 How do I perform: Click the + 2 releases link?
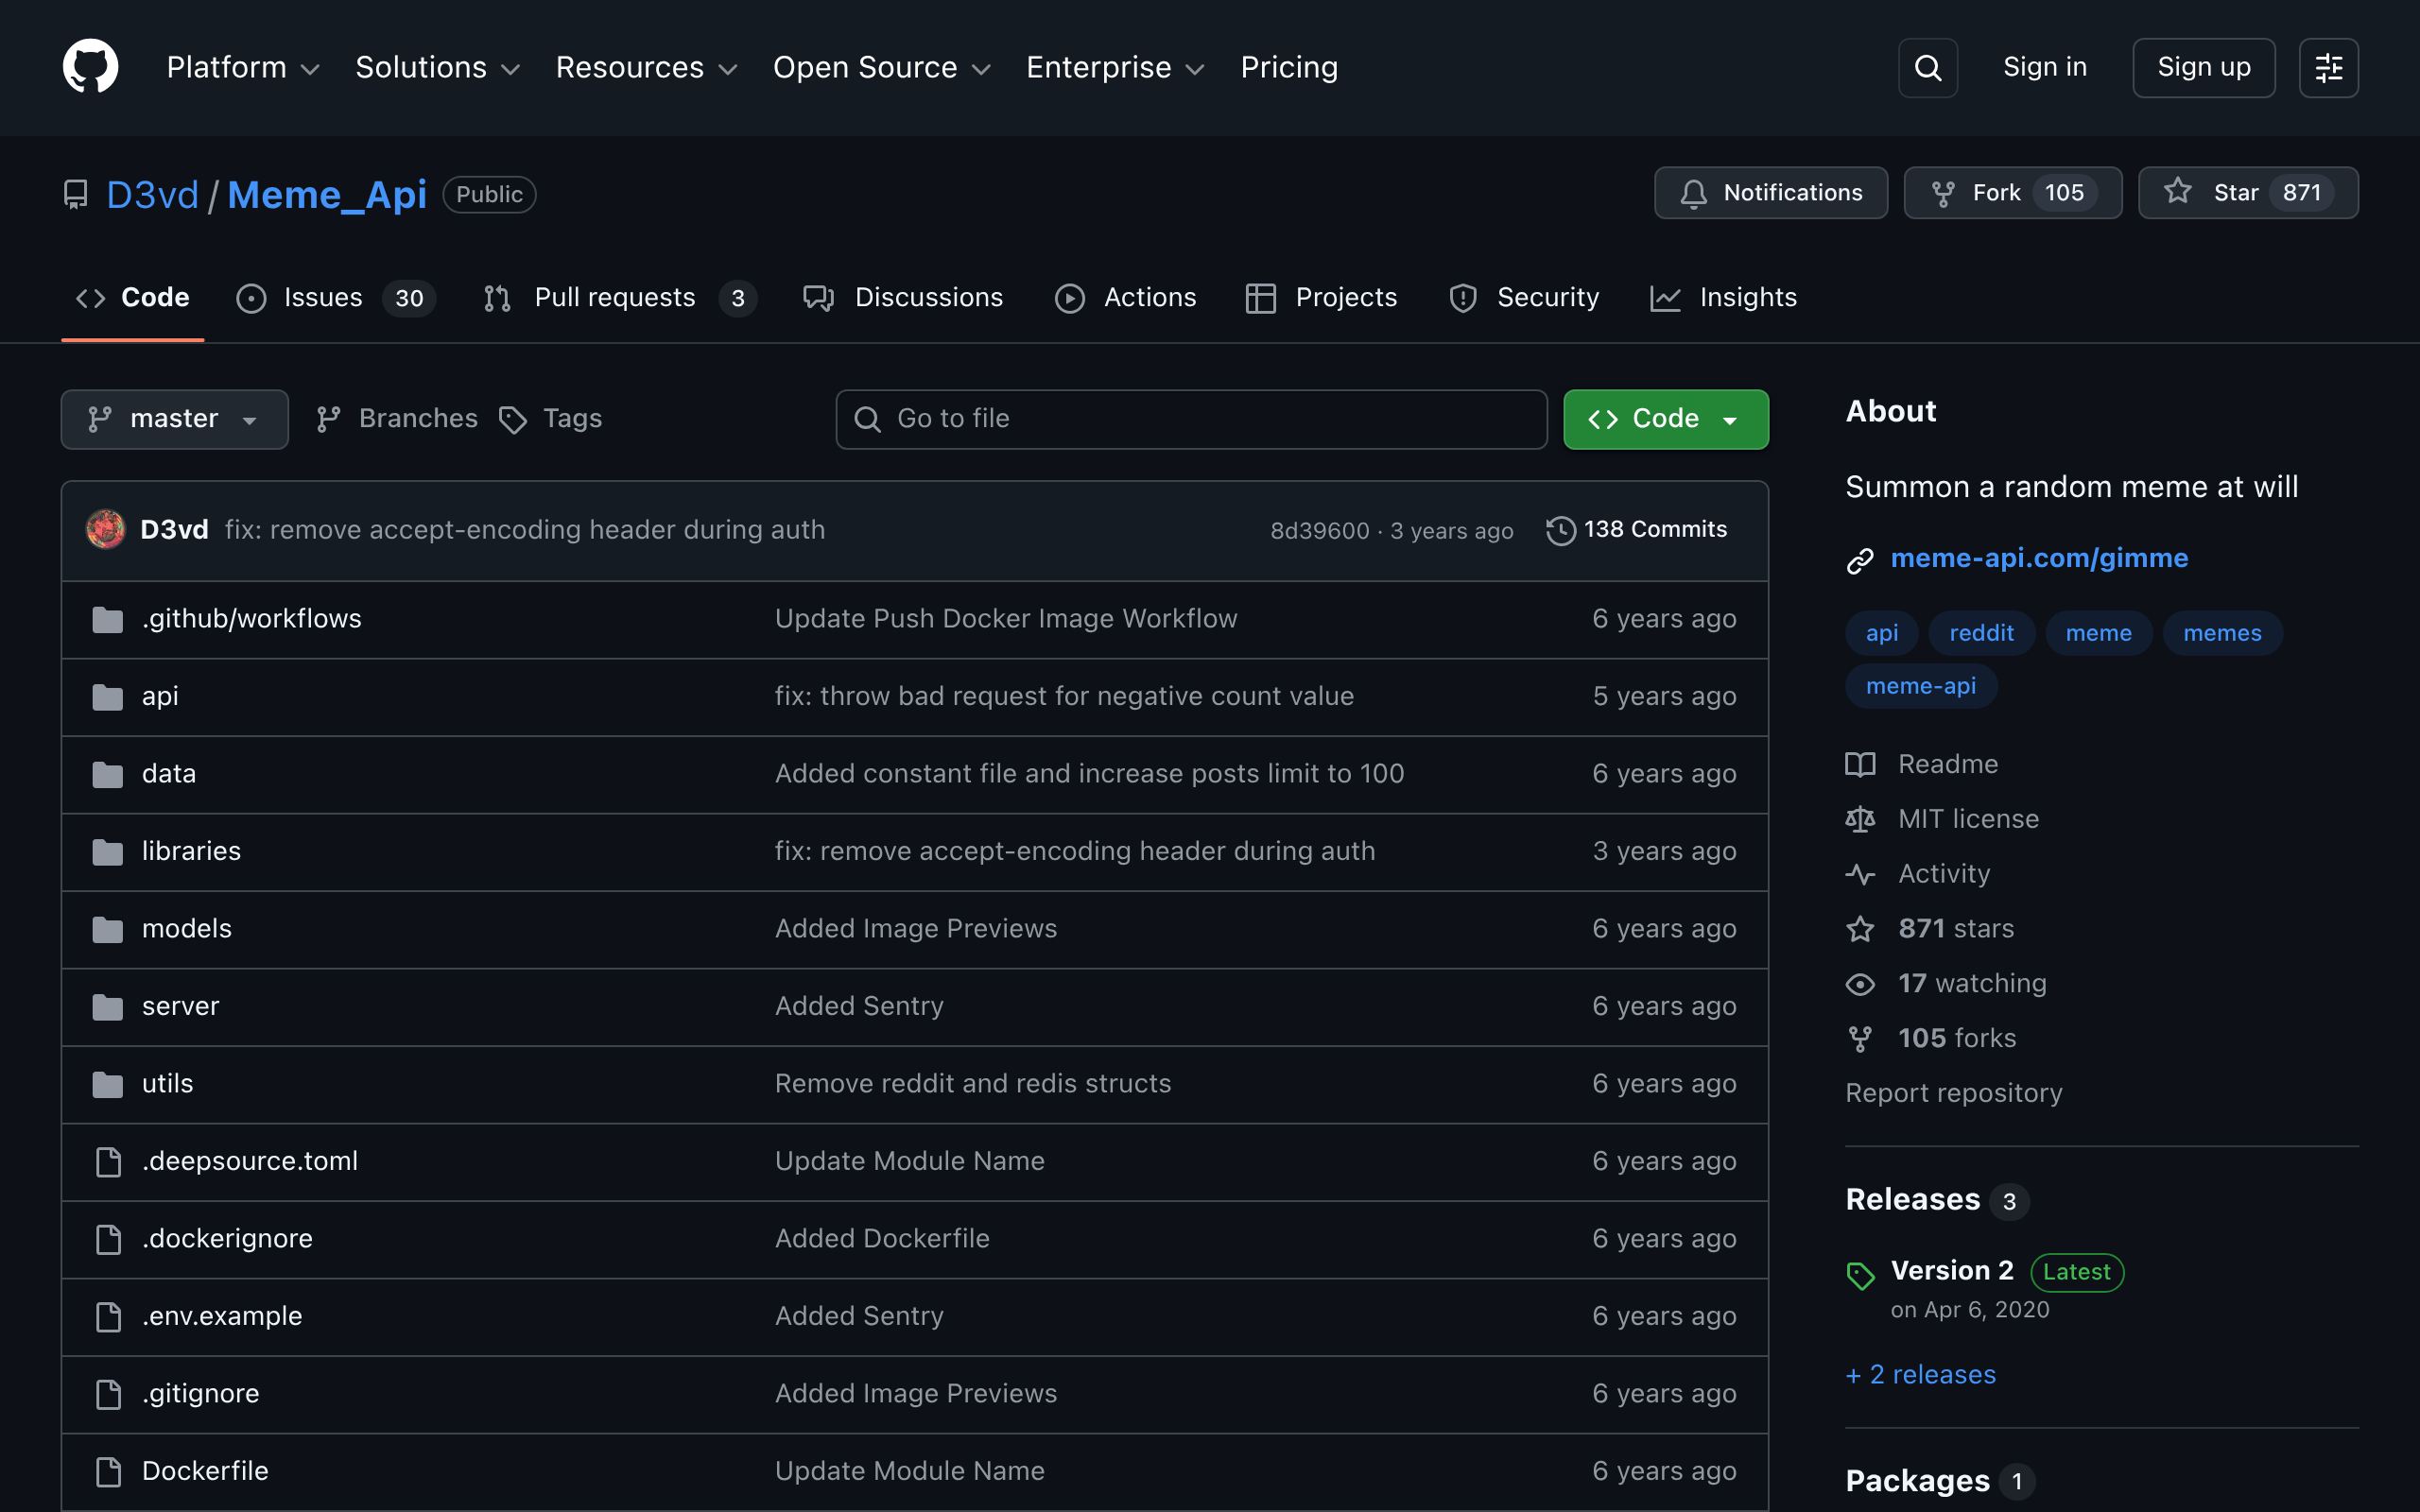coord(1920,1375)
